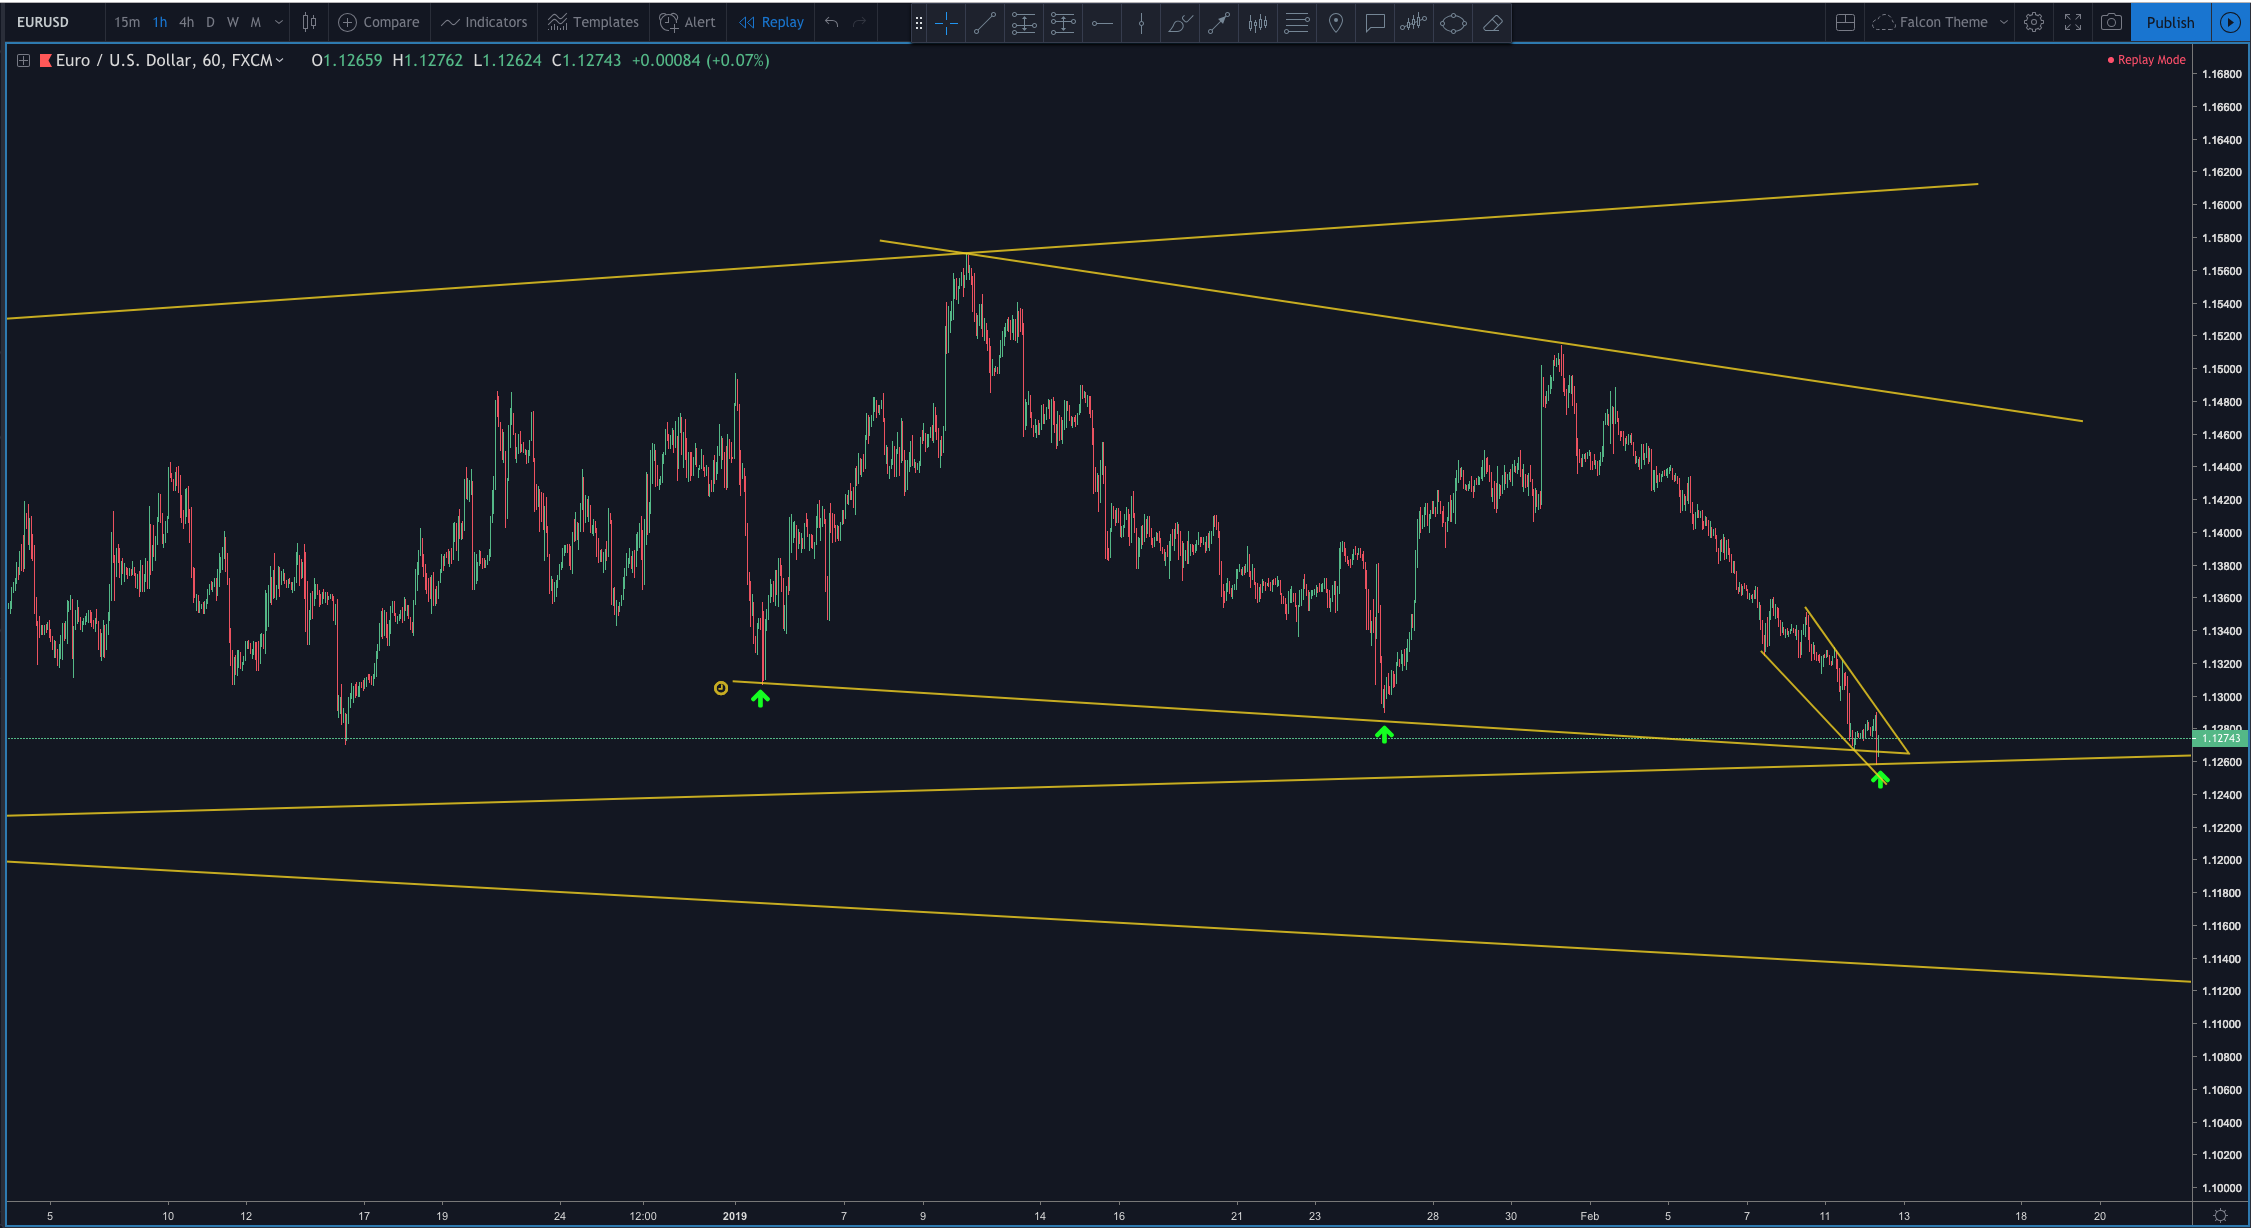Click the Publish button

[x=2170, y=22]
